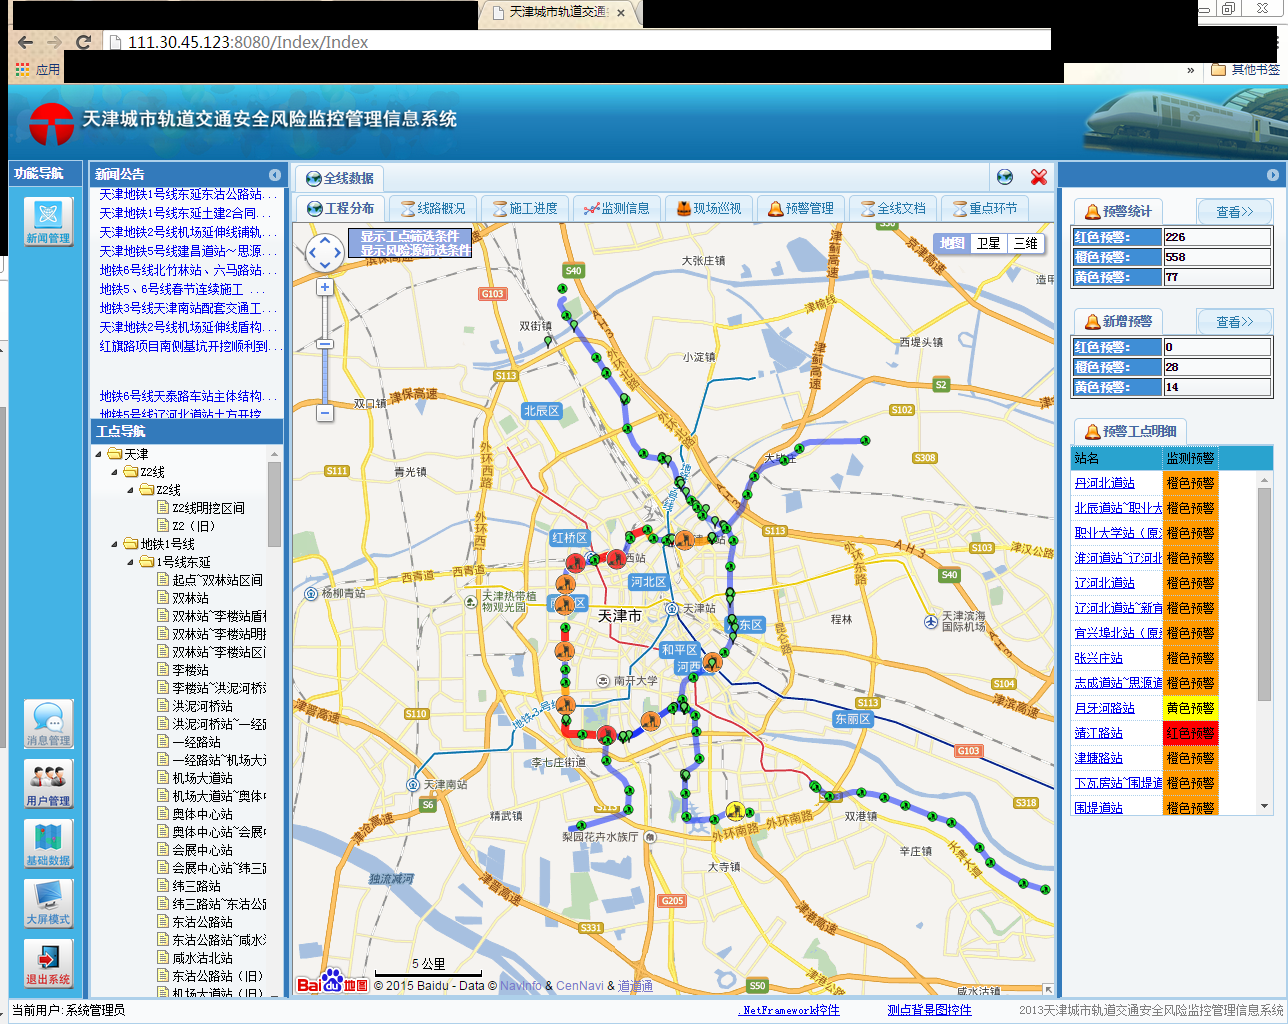Screen dimensions: 1288x1024
Task: Click 显示工点筛选条件 on the map
Action: (x=409, y=237)
